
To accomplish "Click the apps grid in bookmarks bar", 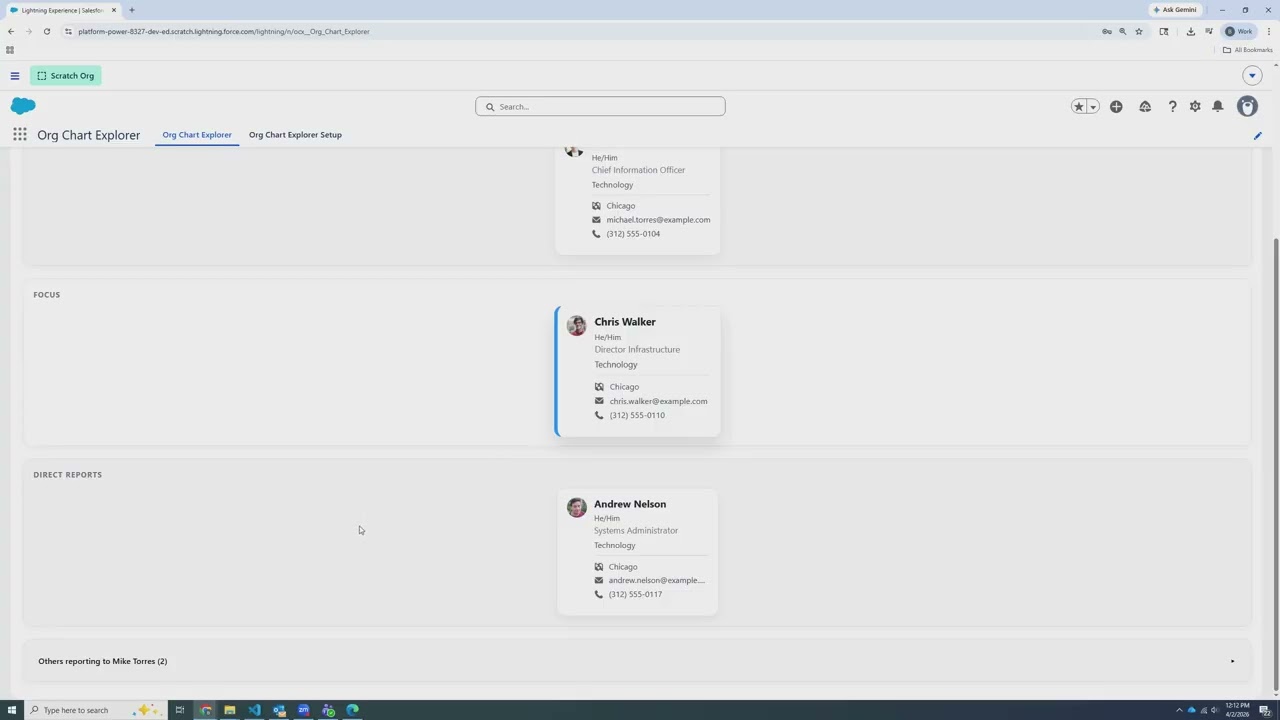I will [10, 50].
